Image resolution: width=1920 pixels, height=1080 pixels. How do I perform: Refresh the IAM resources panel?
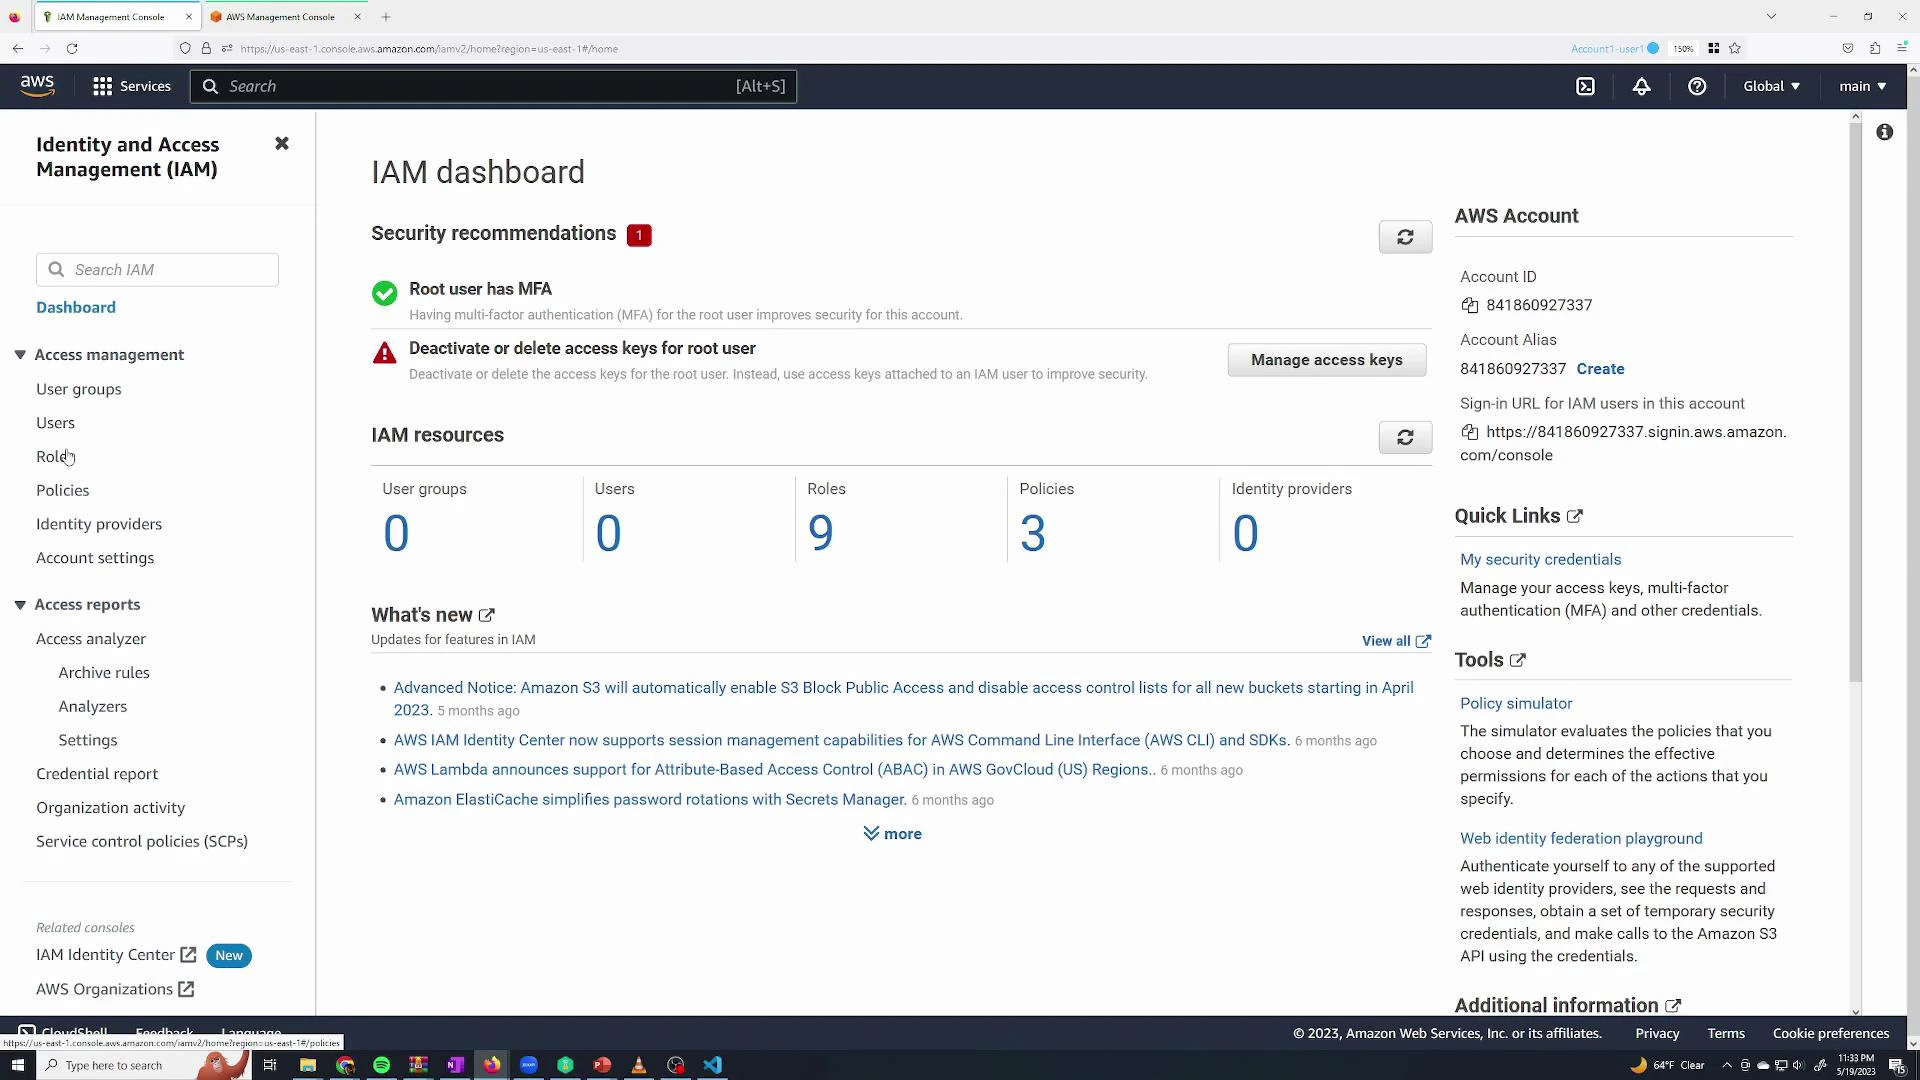(1405, 437)
